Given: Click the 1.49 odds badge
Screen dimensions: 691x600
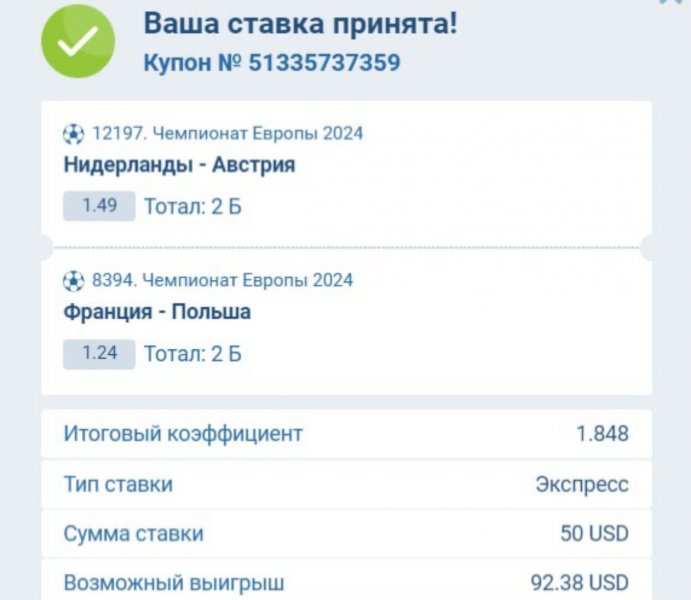Looking at the screenshot, I should 99,206.
